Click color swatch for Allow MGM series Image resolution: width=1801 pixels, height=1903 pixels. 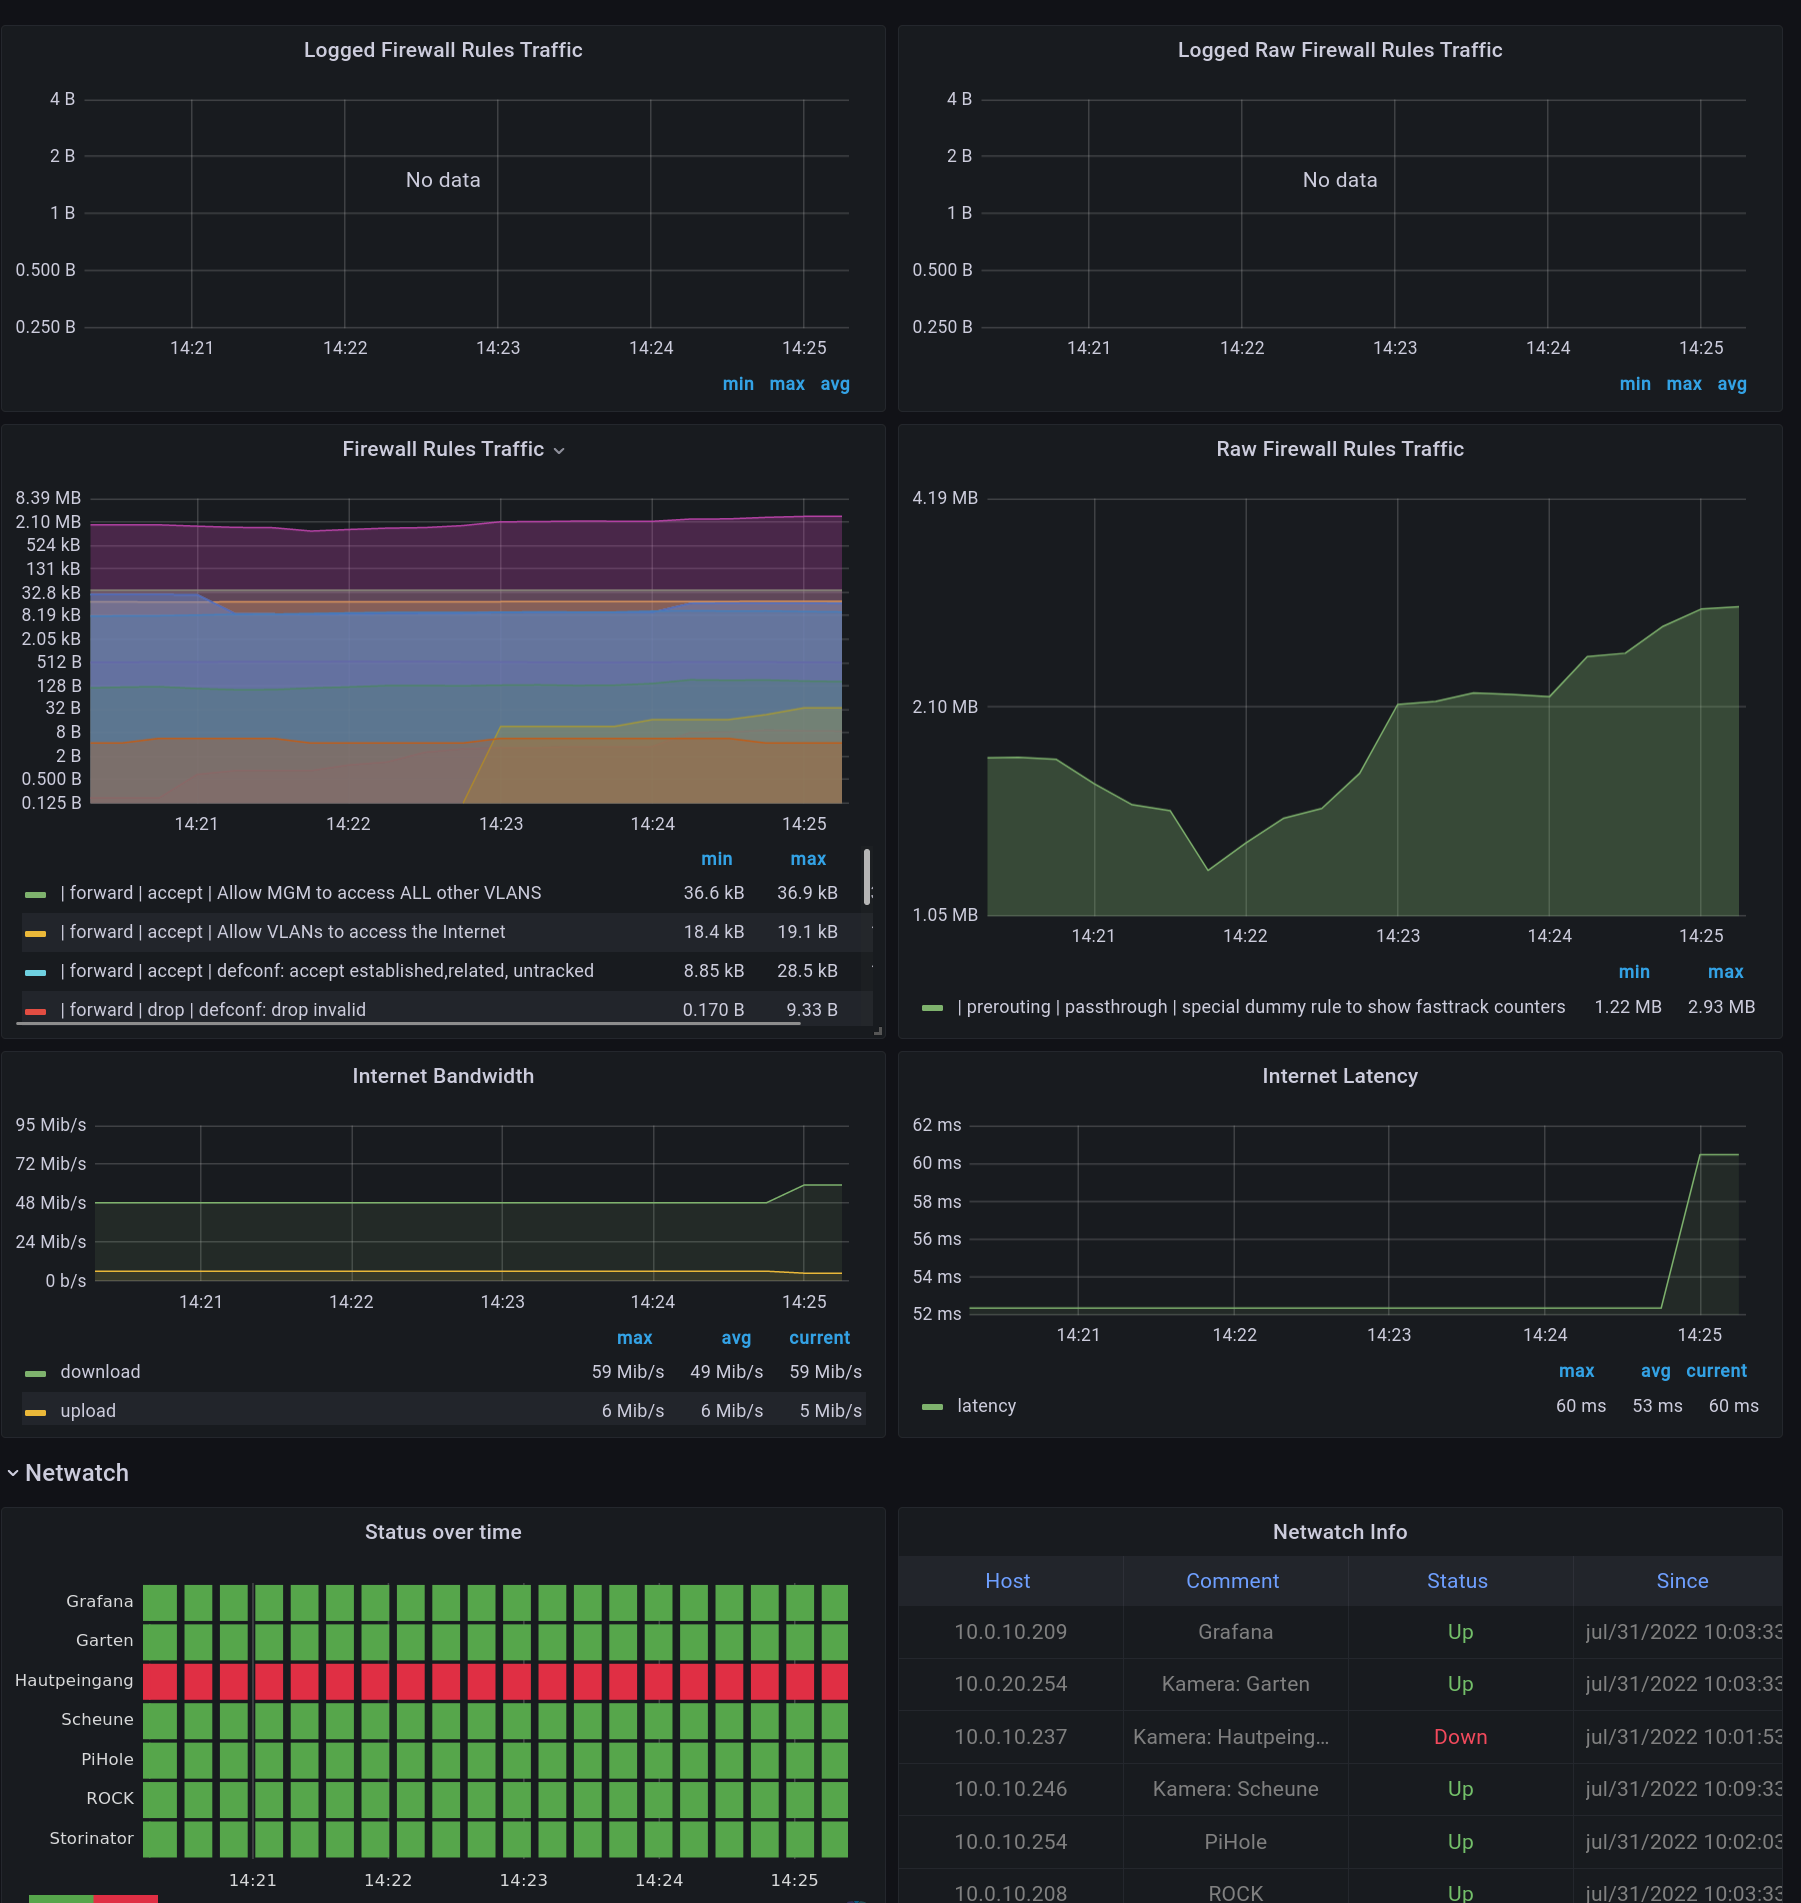point(35,894)
